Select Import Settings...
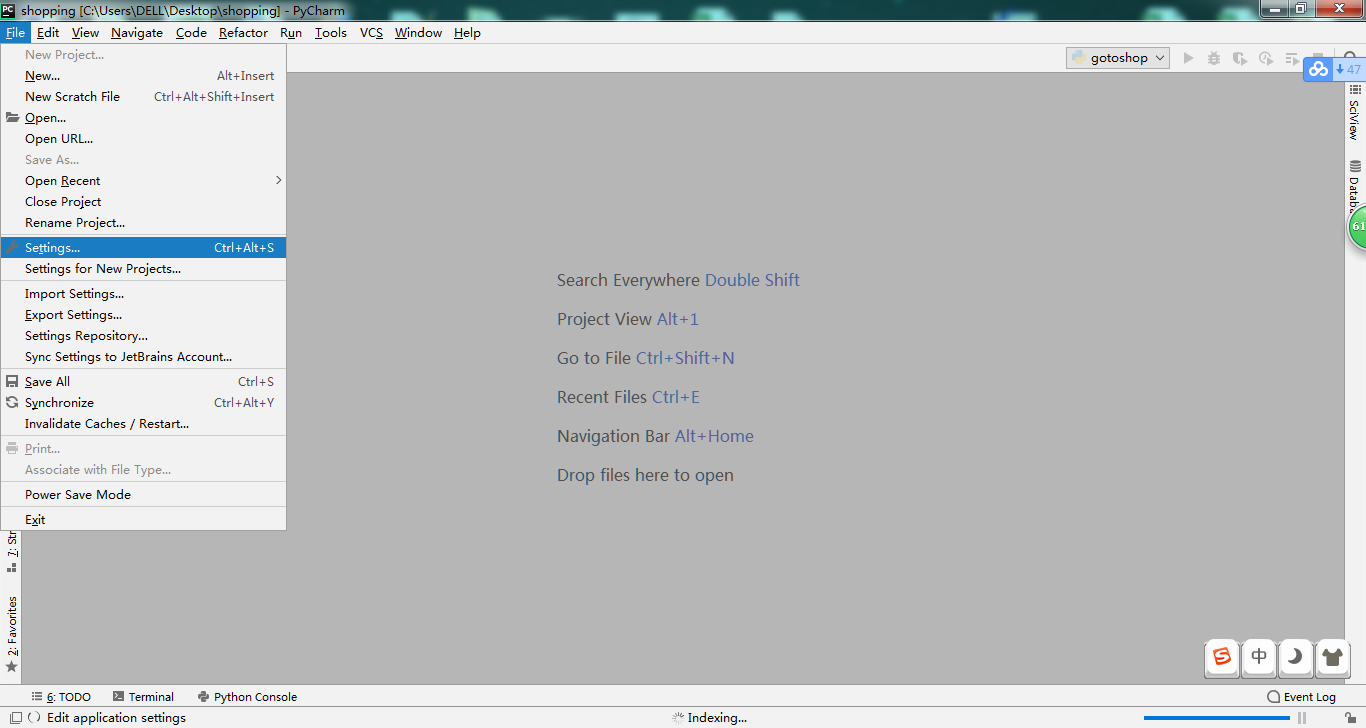The image size is (1366, 728). click(143, 294)
